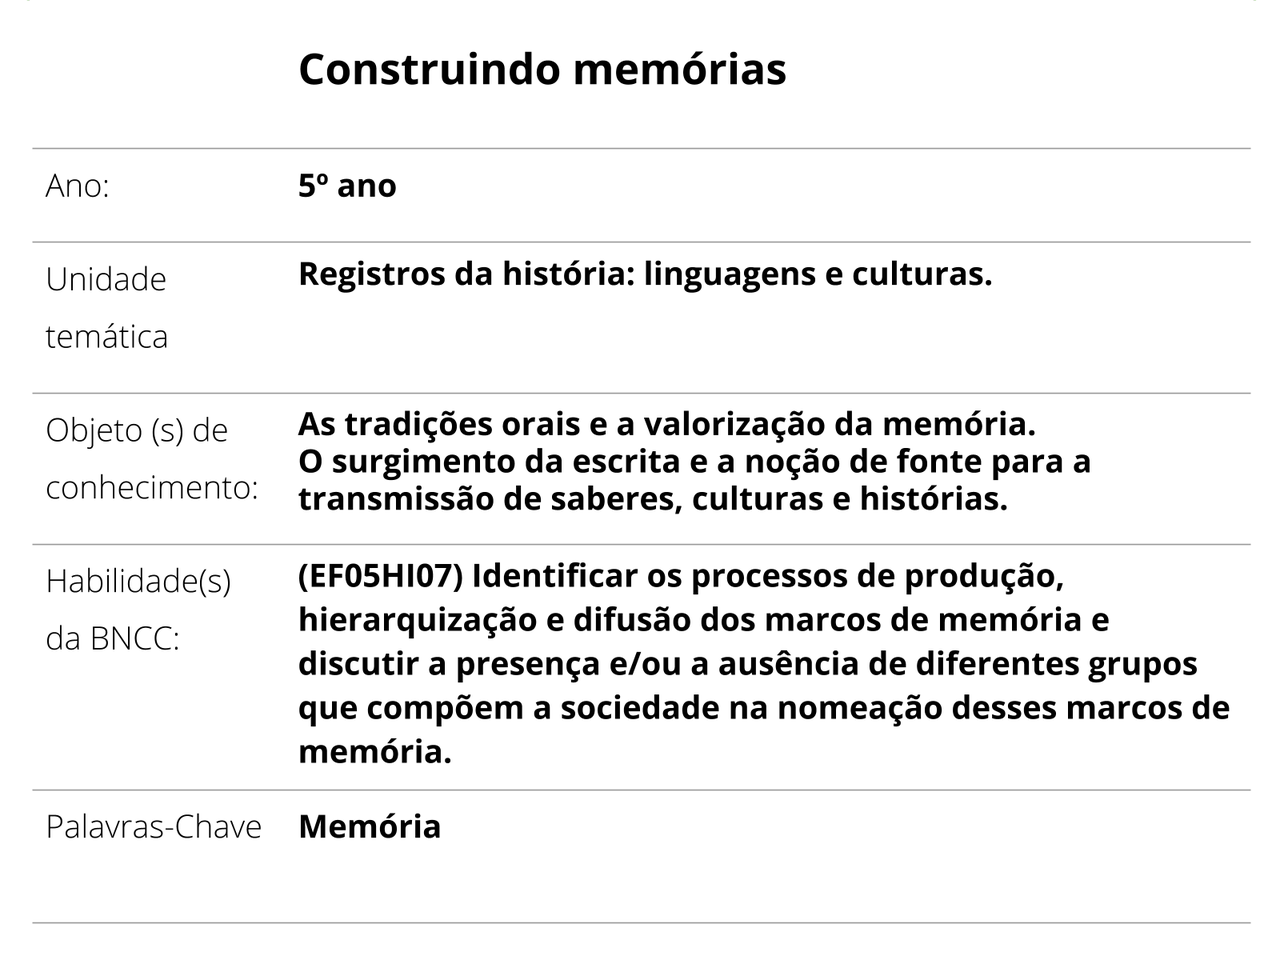Click the text "Registros da história: linguagens e culturas."
The height and width of the screenshot is (960, 1280).
coord(645,274)
